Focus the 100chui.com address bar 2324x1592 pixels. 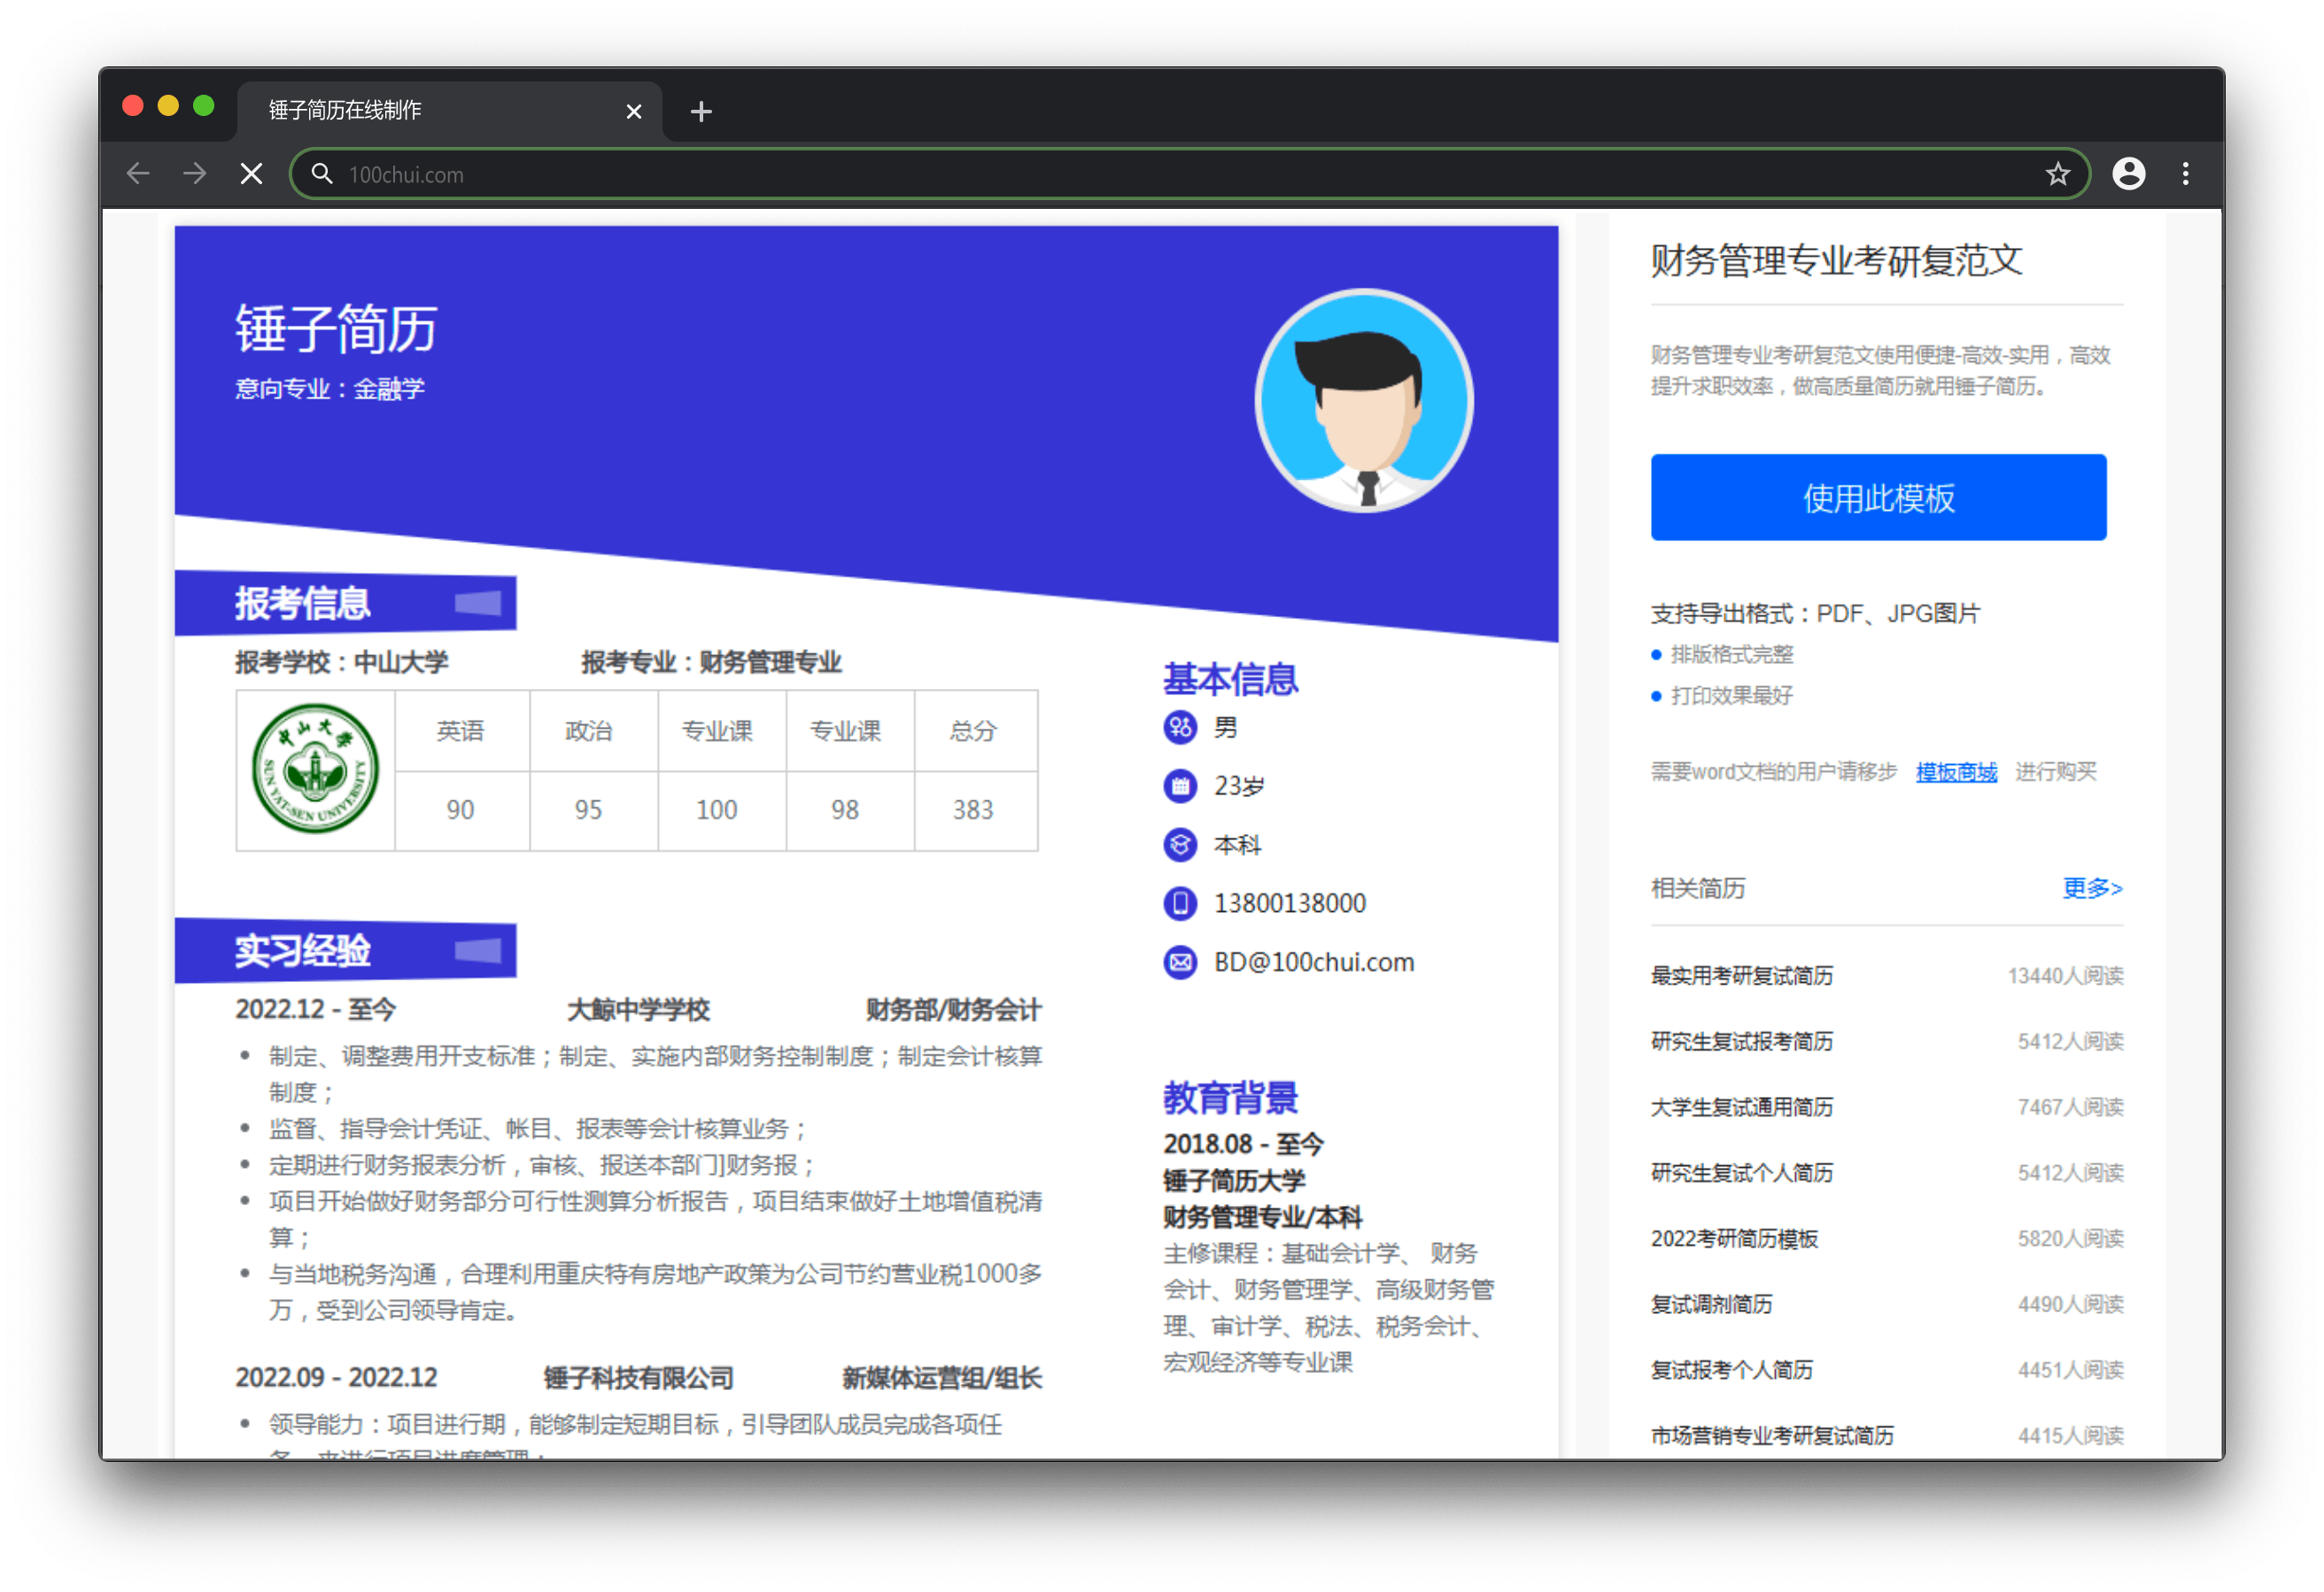click(1190, 174)
